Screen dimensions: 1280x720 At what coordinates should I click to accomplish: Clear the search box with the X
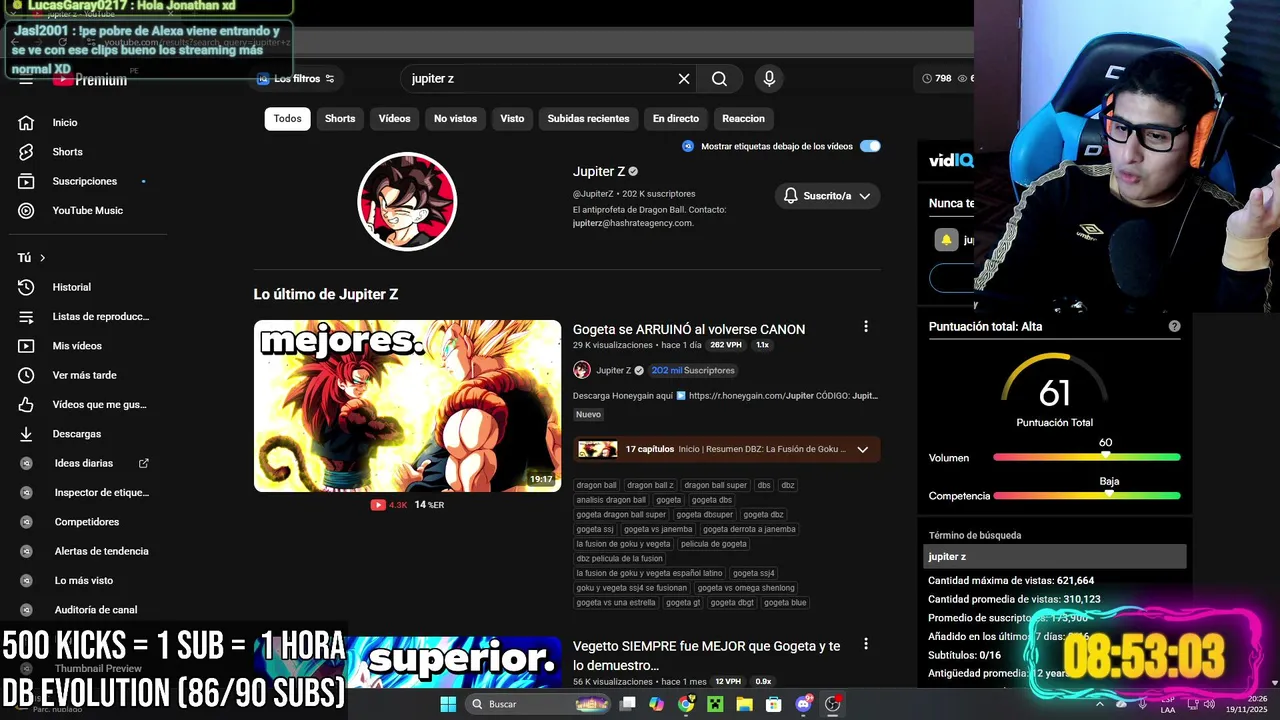click(684, 79)
